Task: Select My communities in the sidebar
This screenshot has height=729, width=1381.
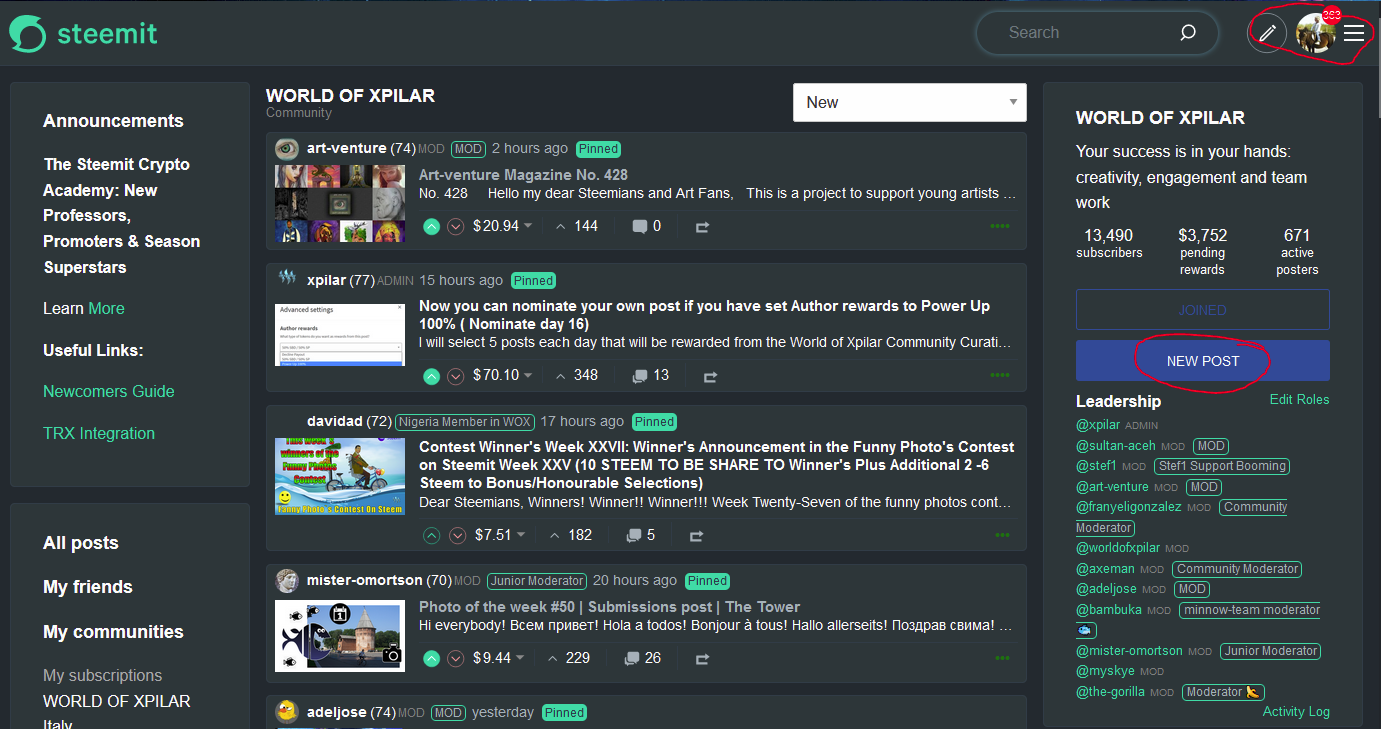Action: (113, 632)
